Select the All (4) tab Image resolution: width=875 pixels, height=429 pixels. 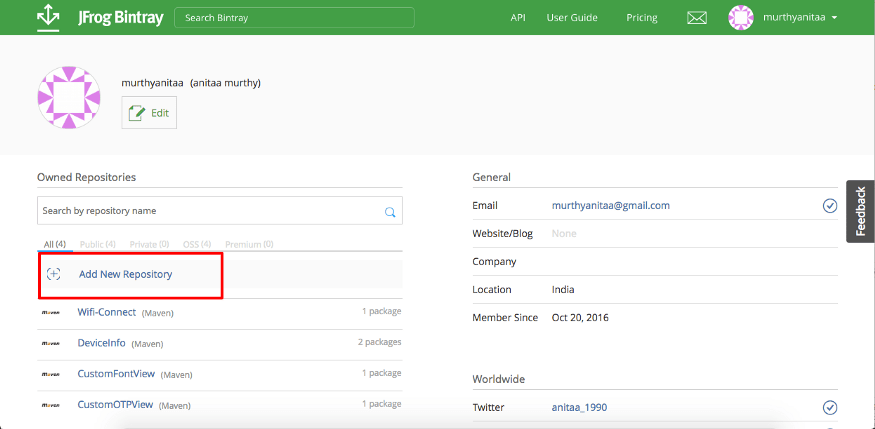pos(55,244)
